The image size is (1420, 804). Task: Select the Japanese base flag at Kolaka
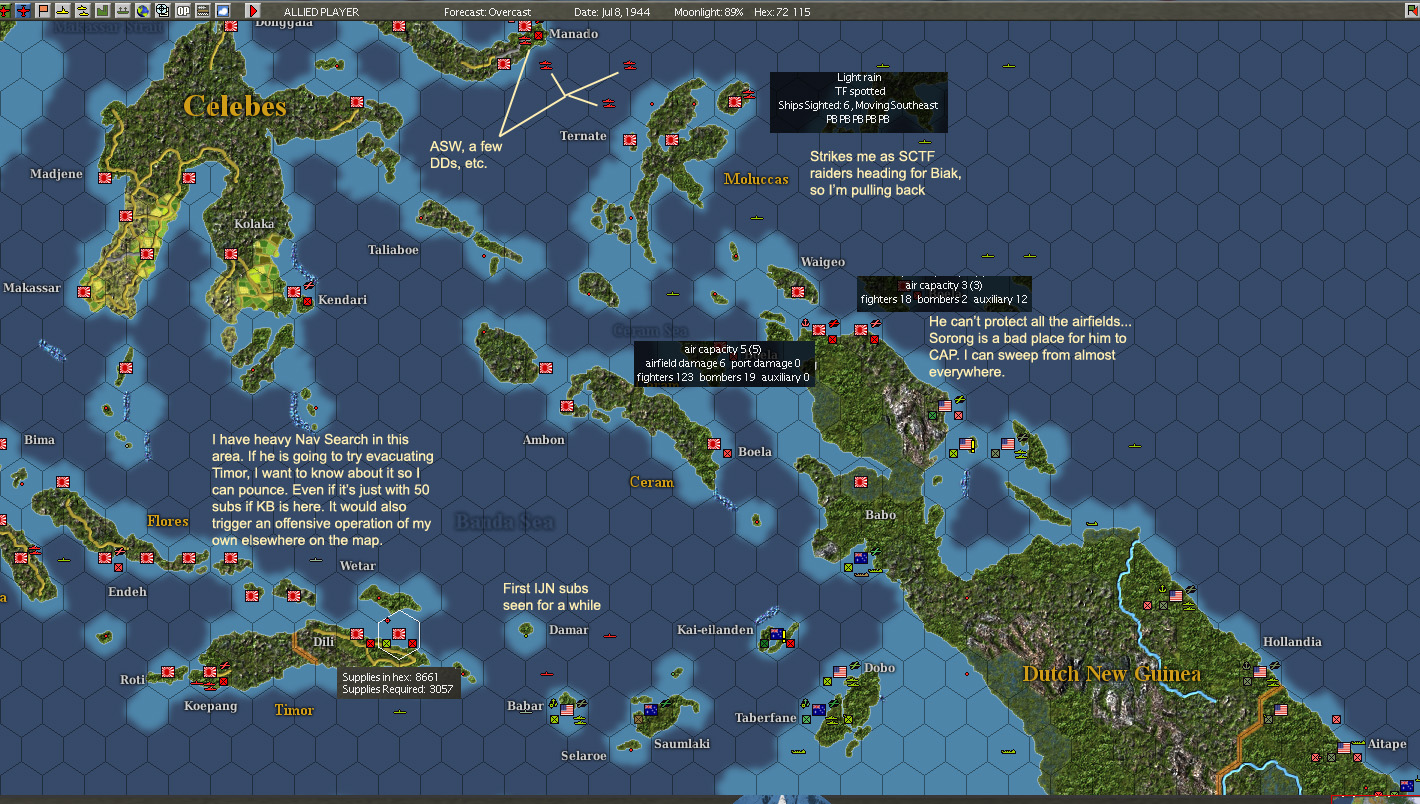click(231, 253)
